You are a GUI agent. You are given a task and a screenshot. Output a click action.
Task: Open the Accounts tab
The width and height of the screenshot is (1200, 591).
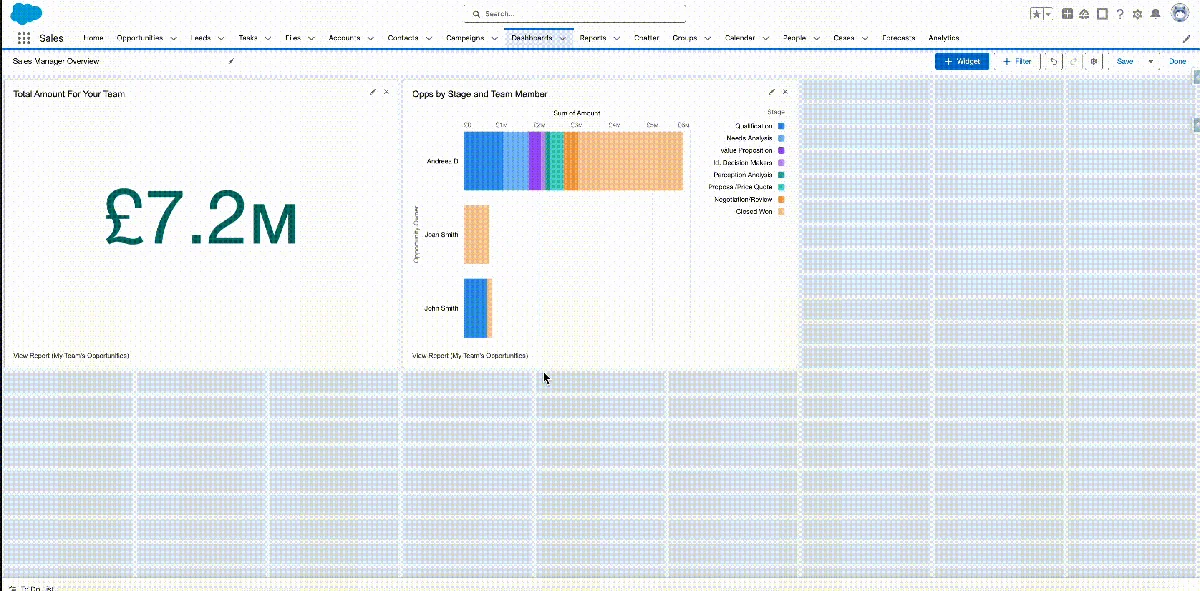click(344, 38)
